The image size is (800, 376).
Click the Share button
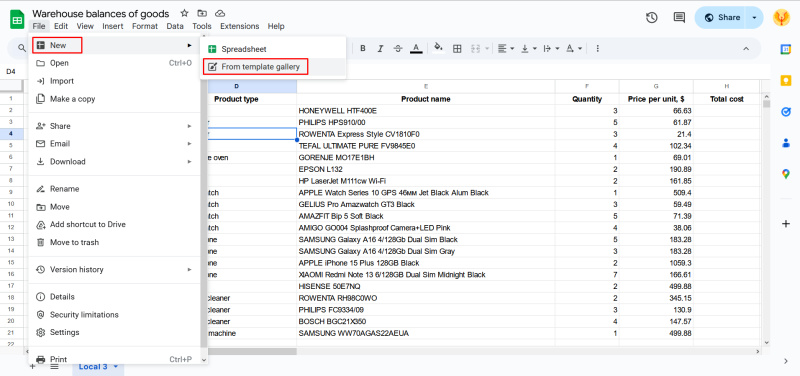pos(721,17)
